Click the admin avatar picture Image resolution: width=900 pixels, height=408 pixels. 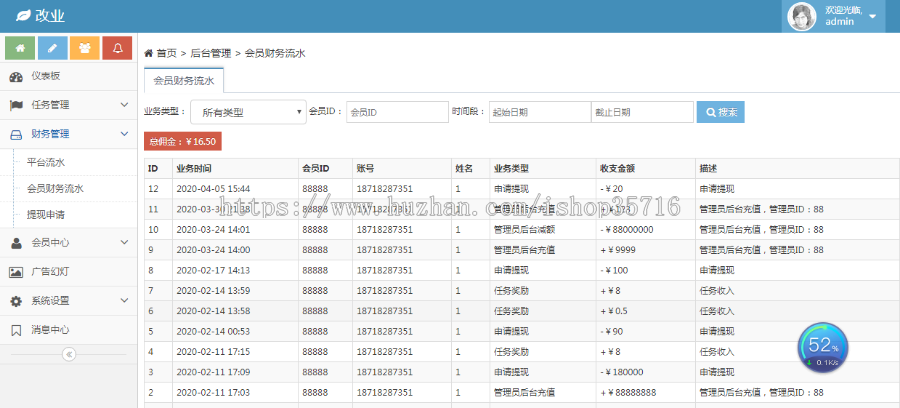tap(801, 16)
